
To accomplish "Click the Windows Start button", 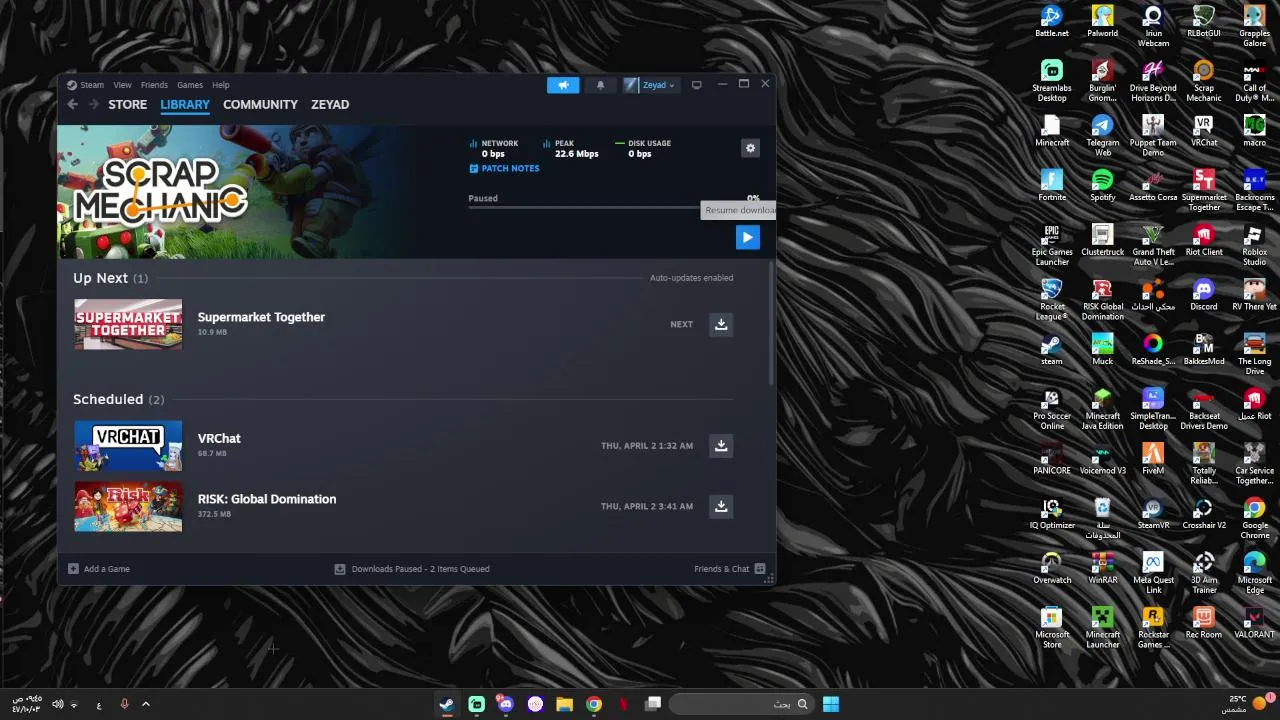I will (831, 704).
